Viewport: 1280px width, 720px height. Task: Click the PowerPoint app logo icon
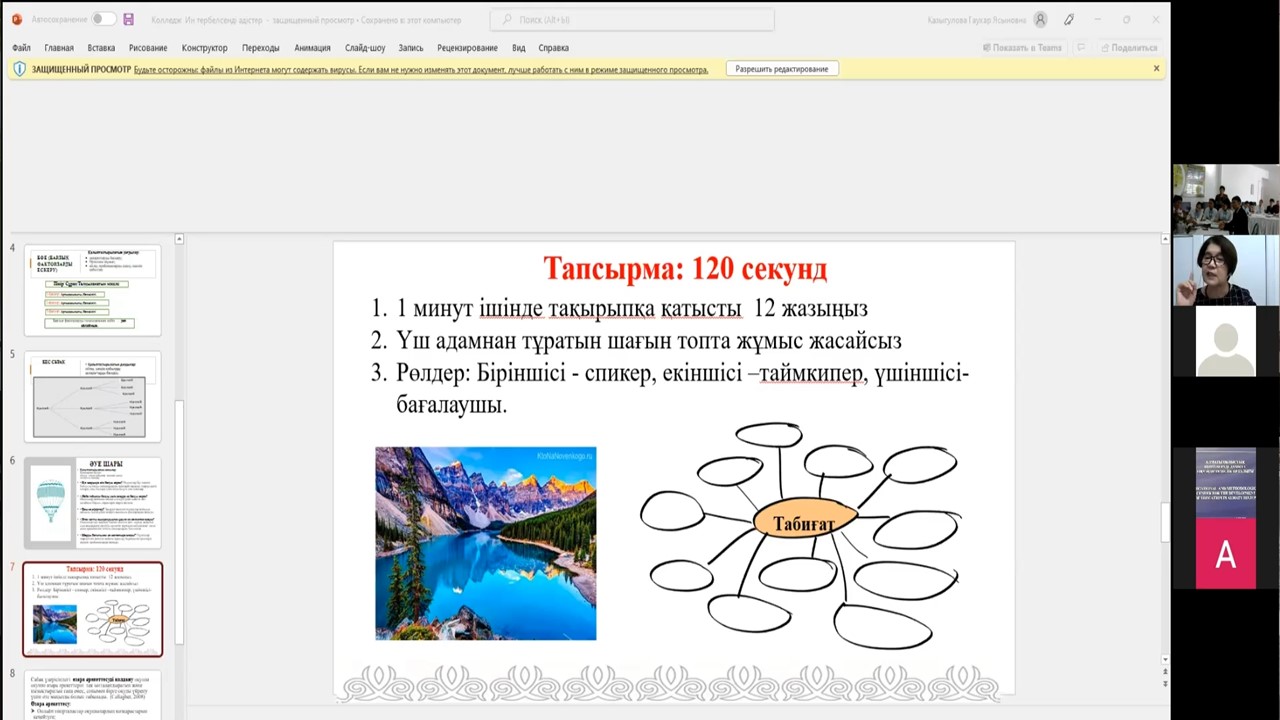[16, 19]
